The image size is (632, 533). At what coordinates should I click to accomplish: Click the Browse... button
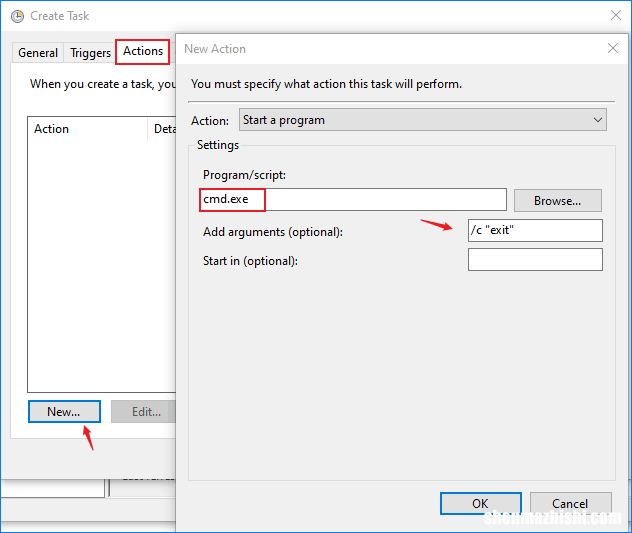tap(557, 200)
